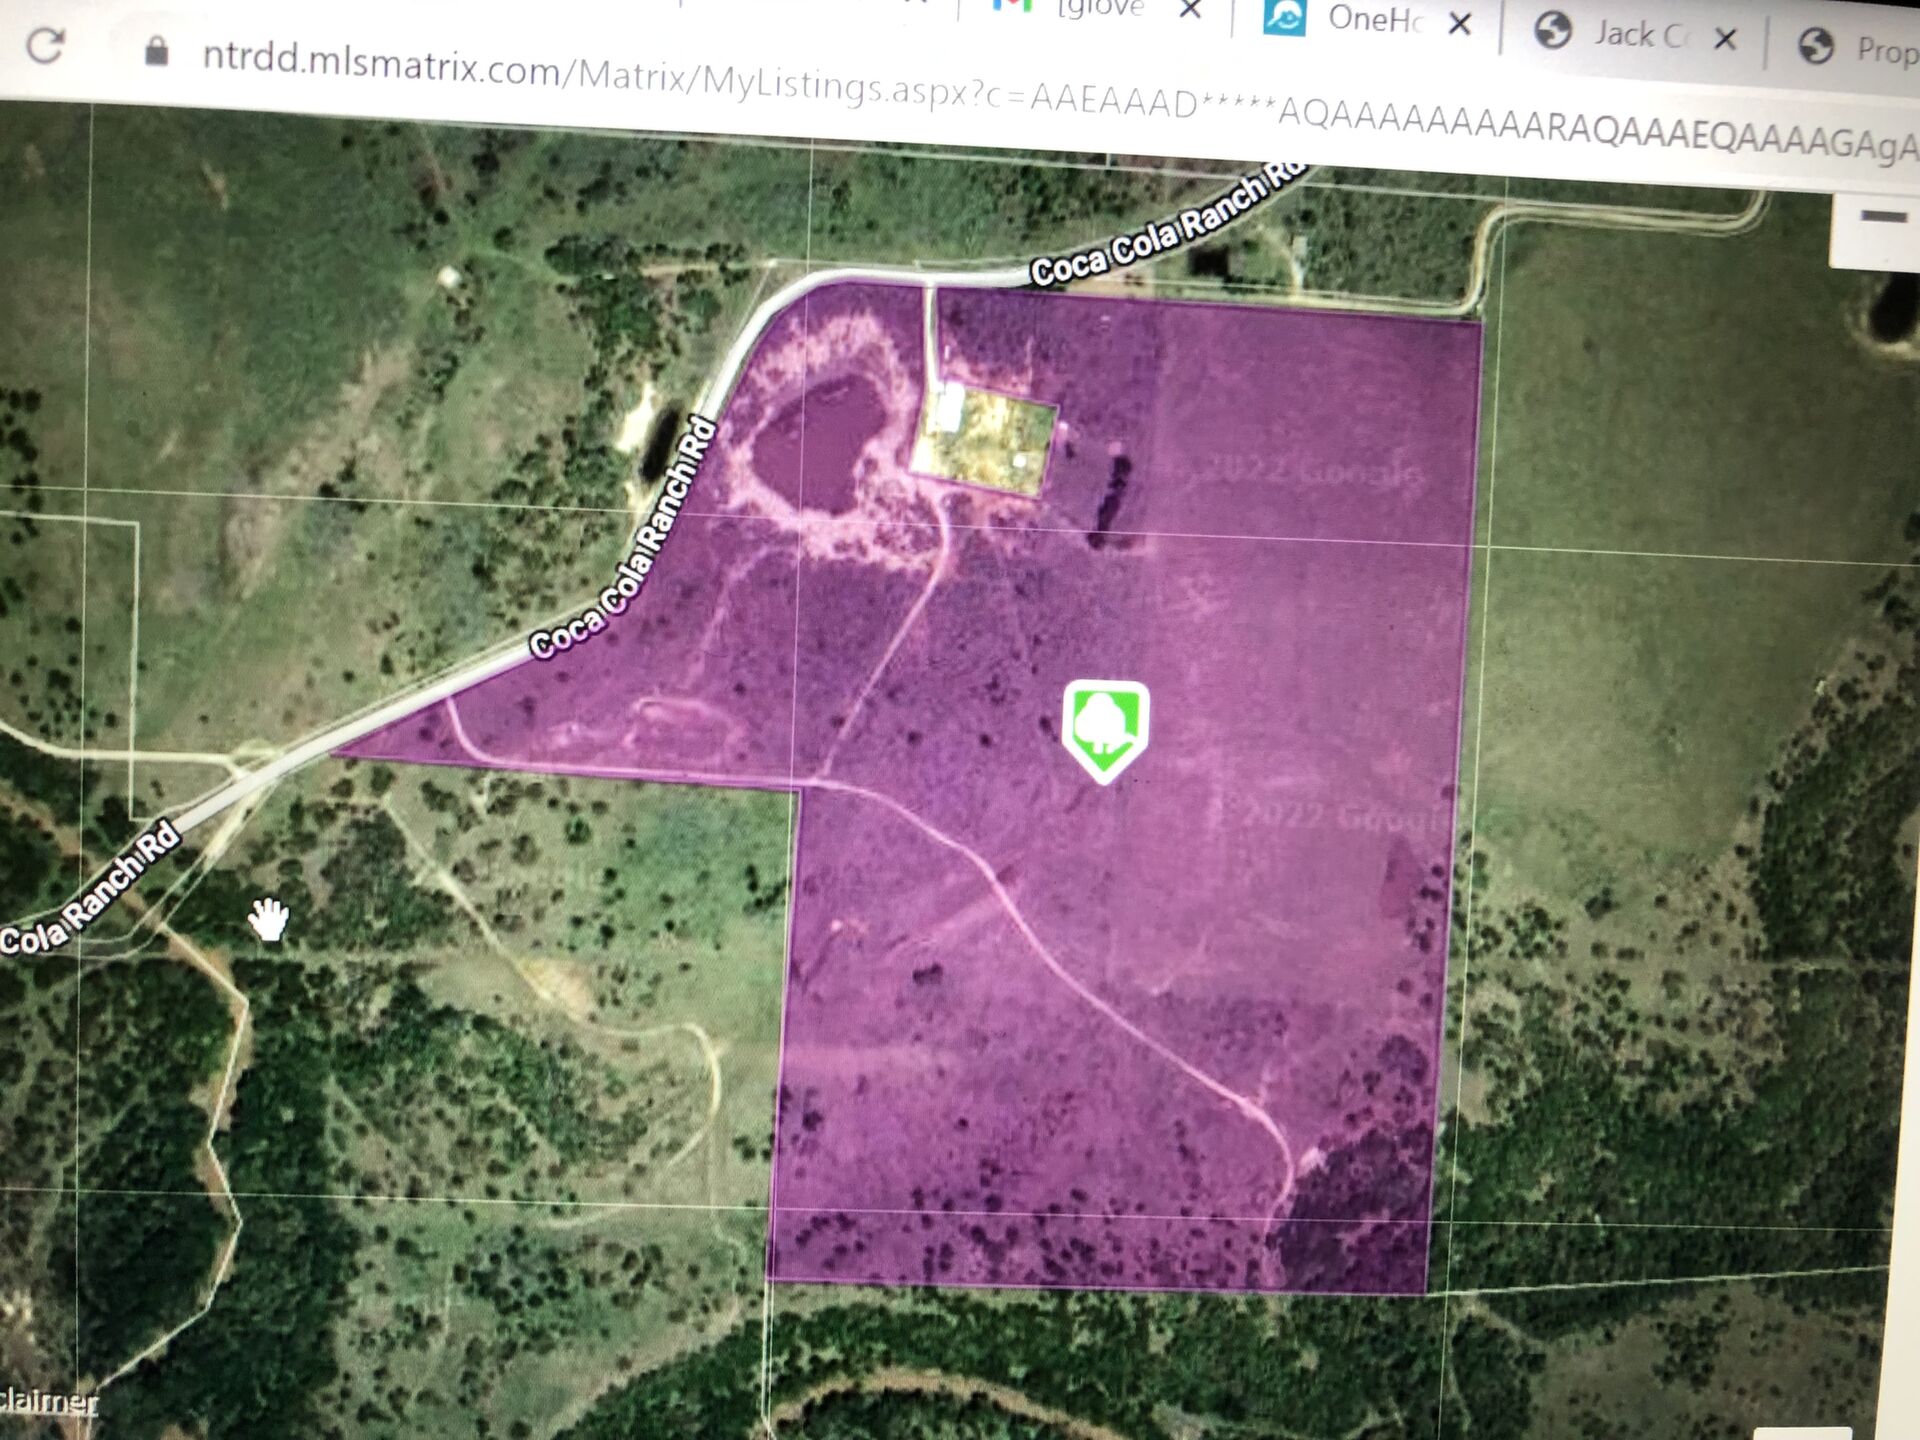
Task: Click the globe favicon on Jack C tab
Action: pyautogui.click(x=1553, y=31)
